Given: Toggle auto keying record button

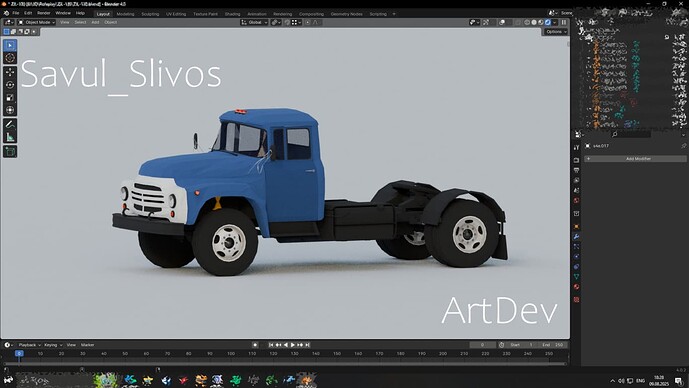Looking at the screenshot, I should point(255,345).
